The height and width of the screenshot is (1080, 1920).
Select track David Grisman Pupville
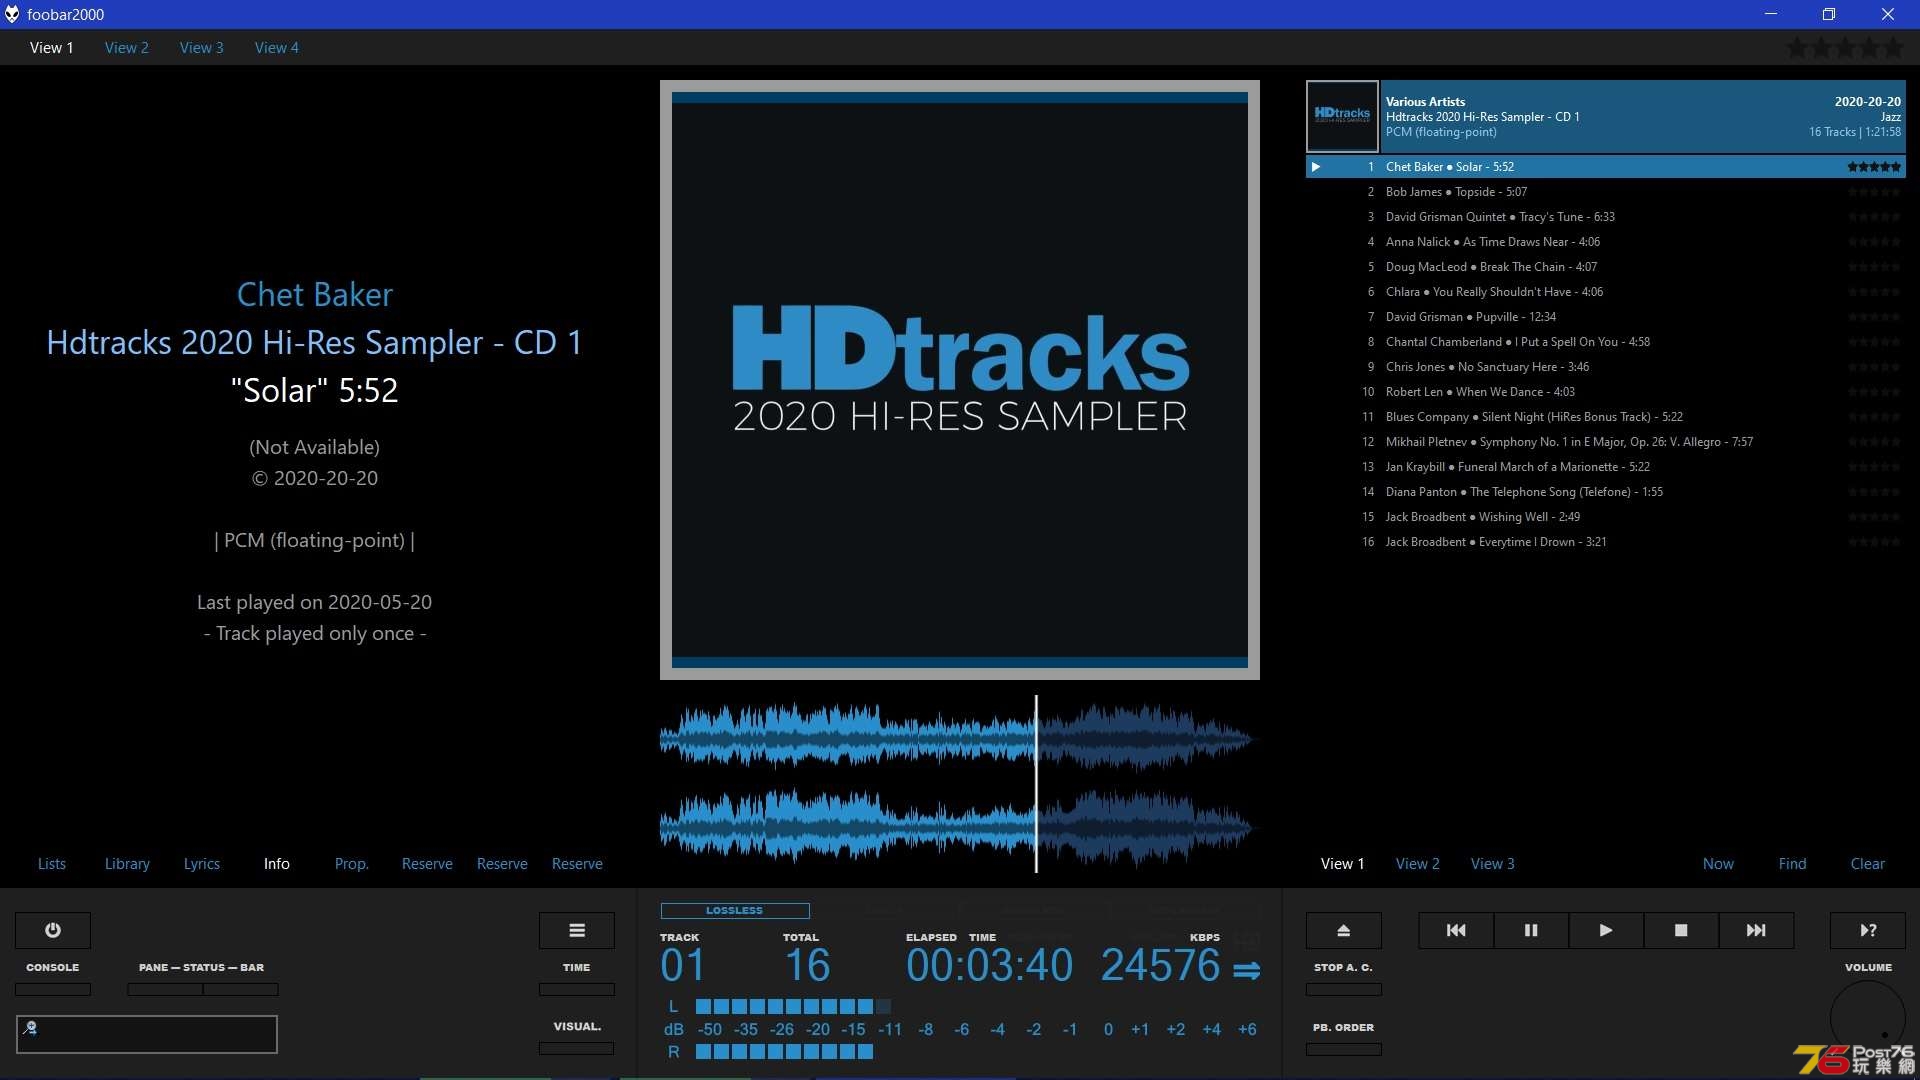1606,317
